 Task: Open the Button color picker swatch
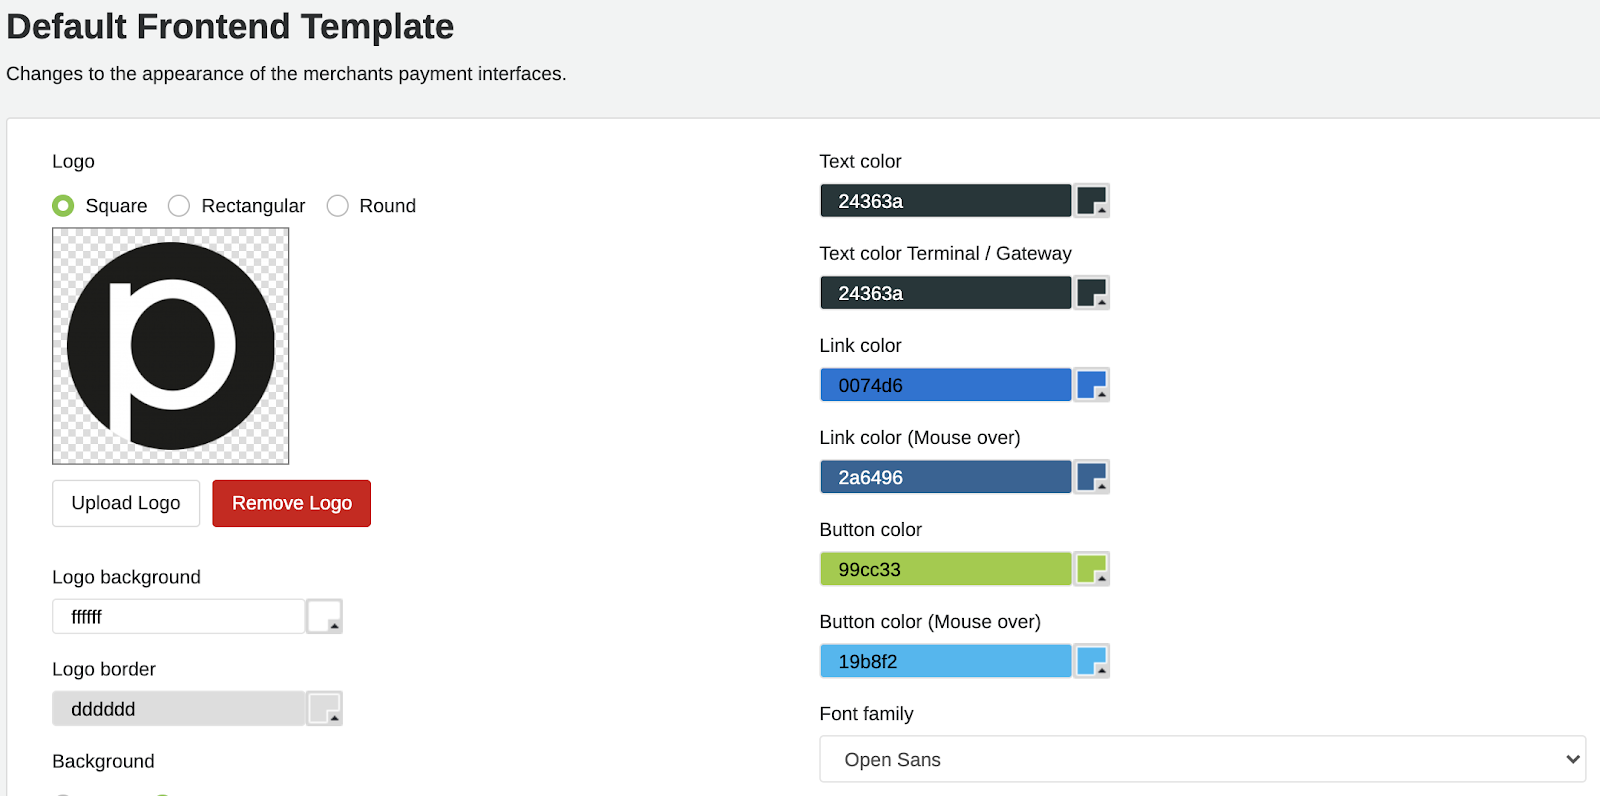pos(1091,569)
